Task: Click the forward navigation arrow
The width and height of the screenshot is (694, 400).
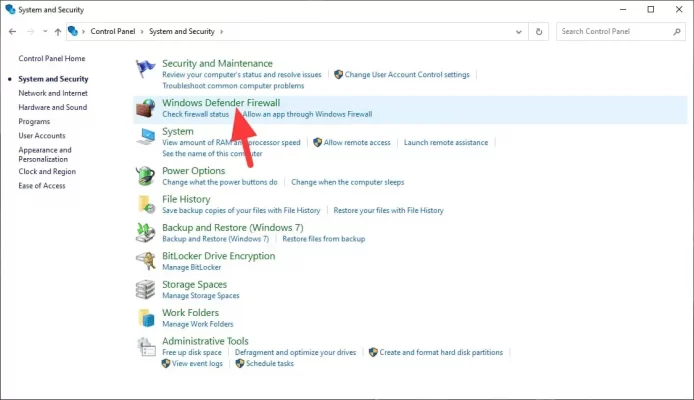Action: (30, 31)
